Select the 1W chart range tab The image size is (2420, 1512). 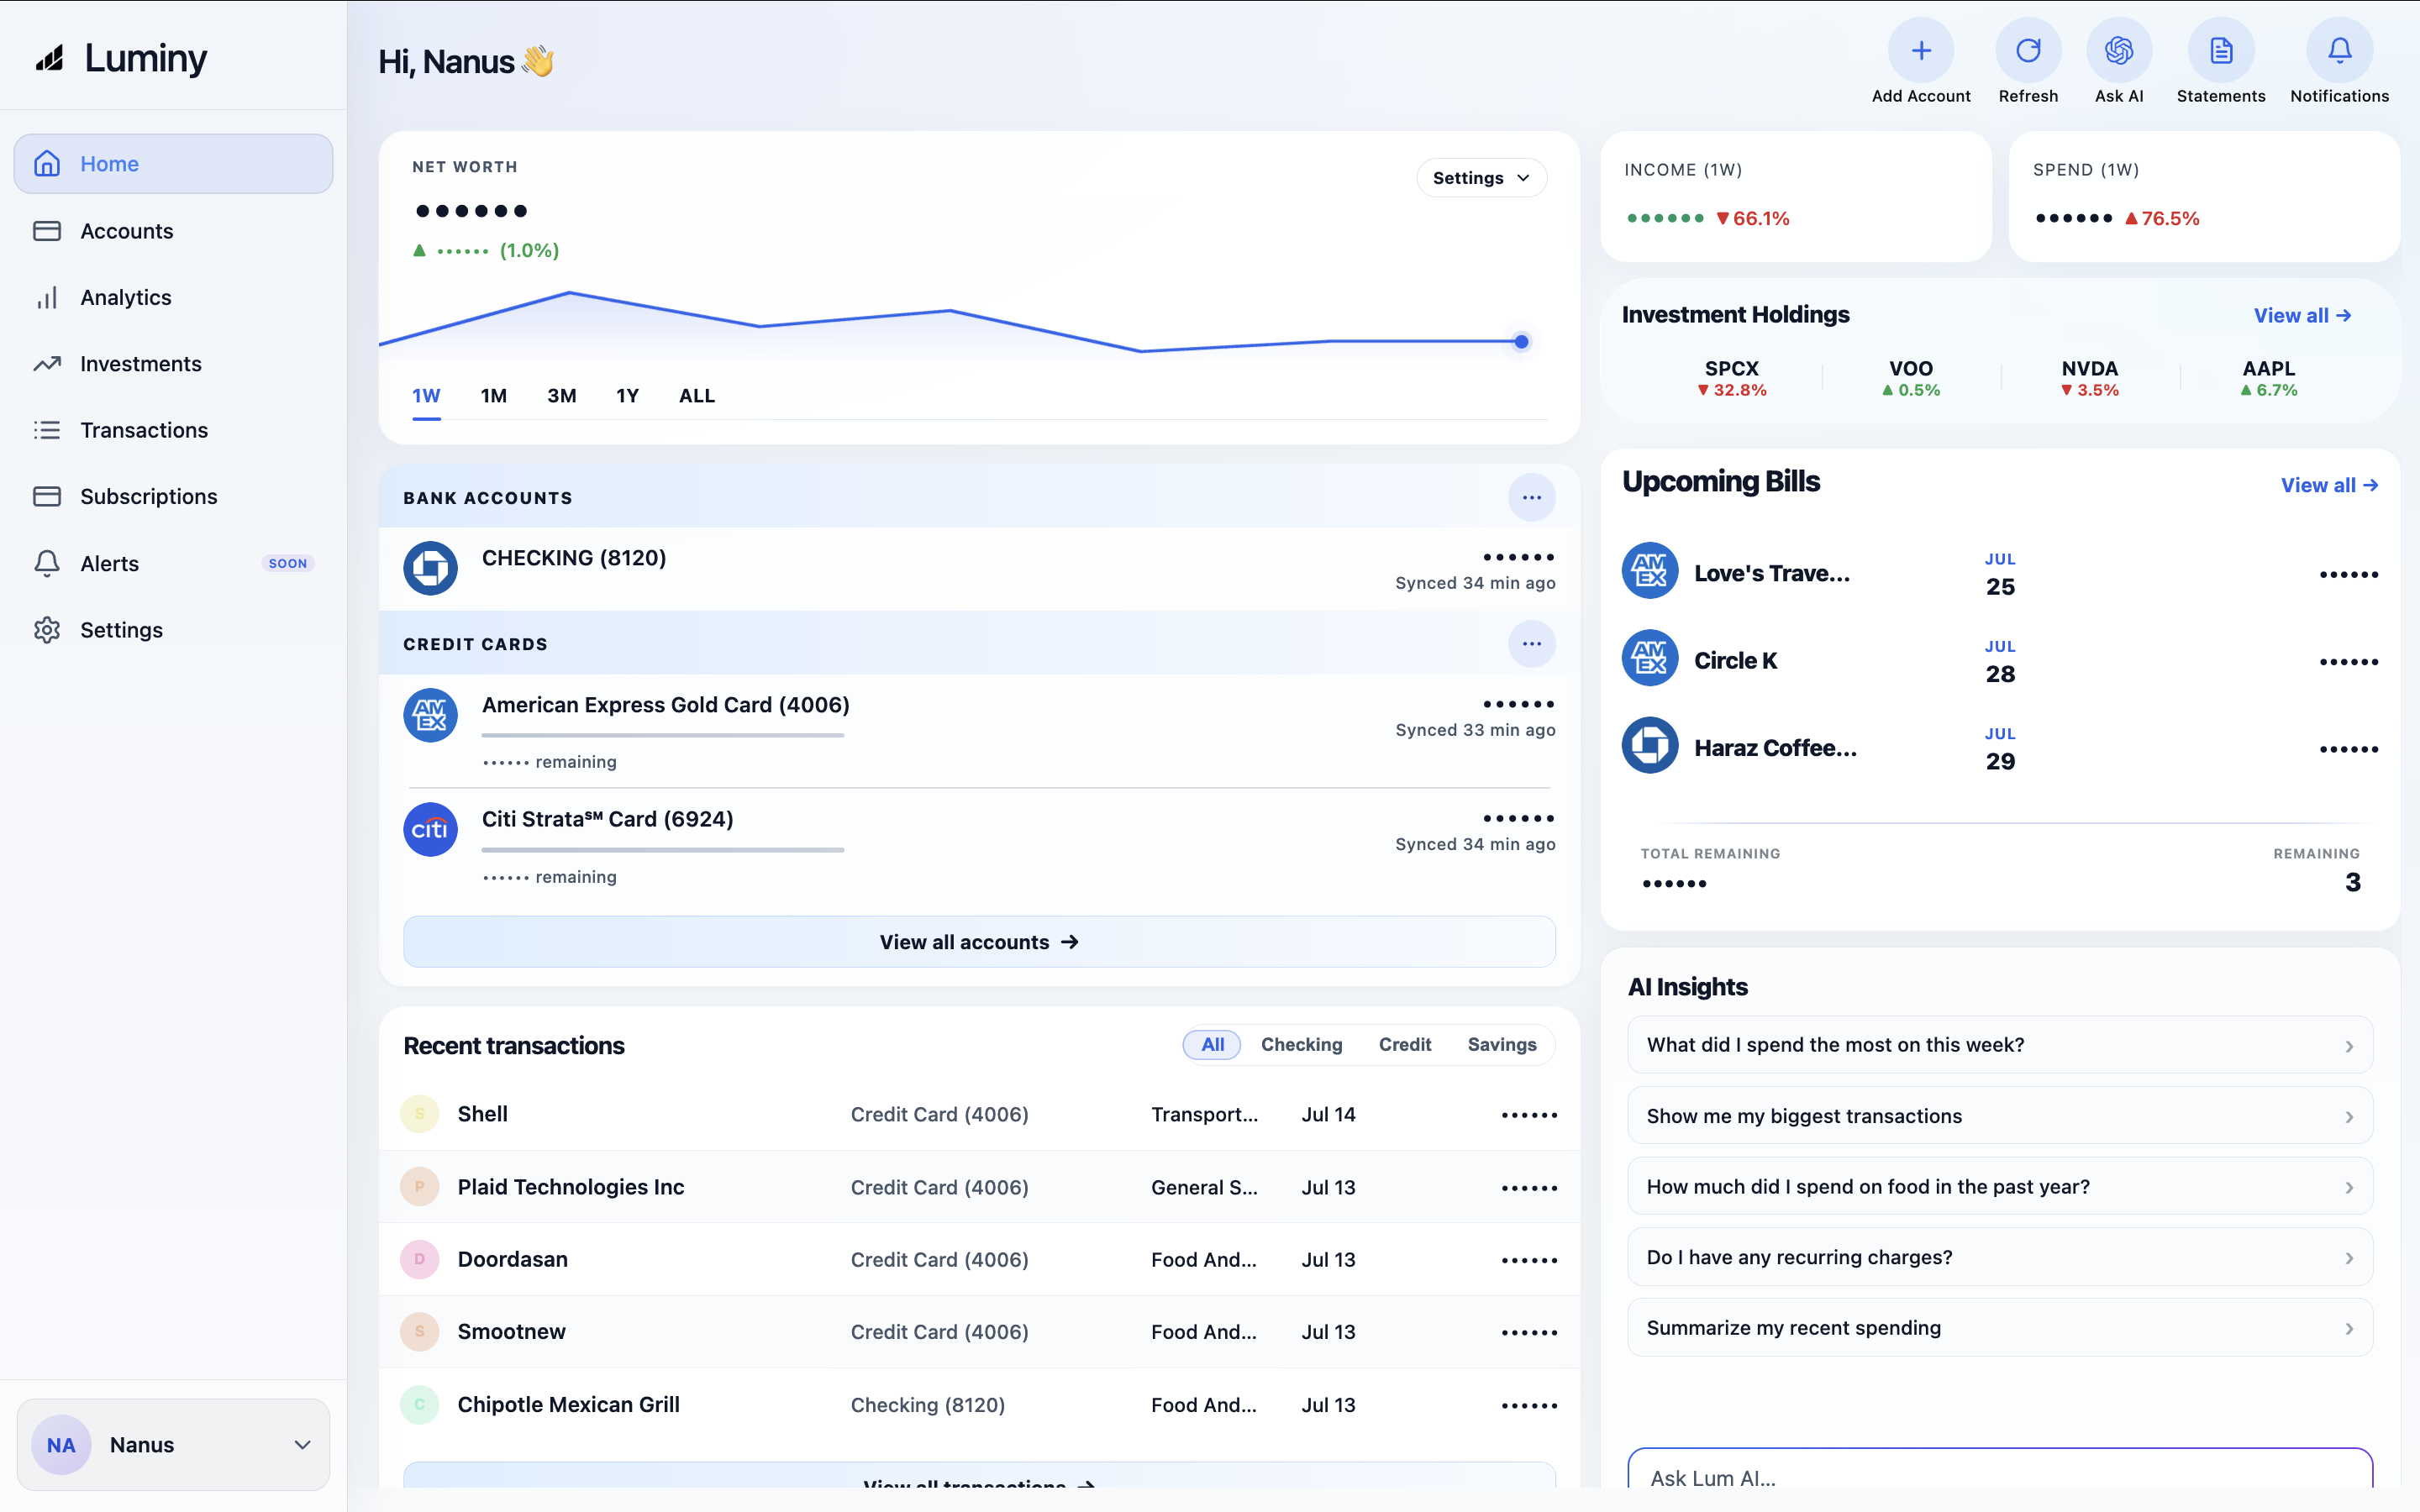426,396
